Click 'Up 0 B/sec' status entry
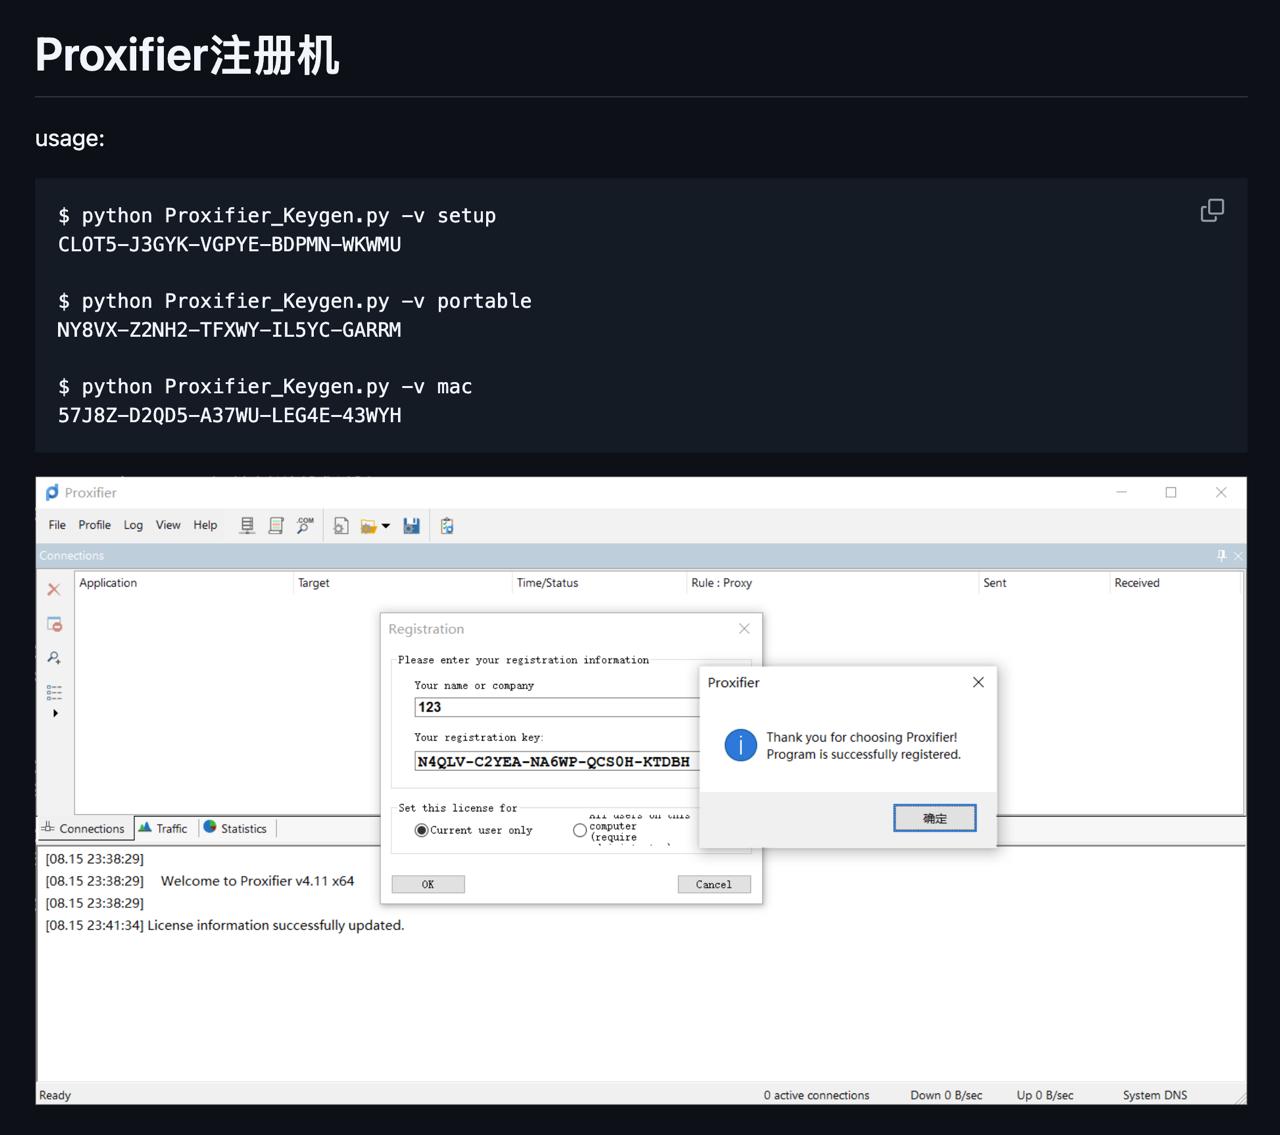Screen dimensions: 1280x1135 [1045, 1095]
